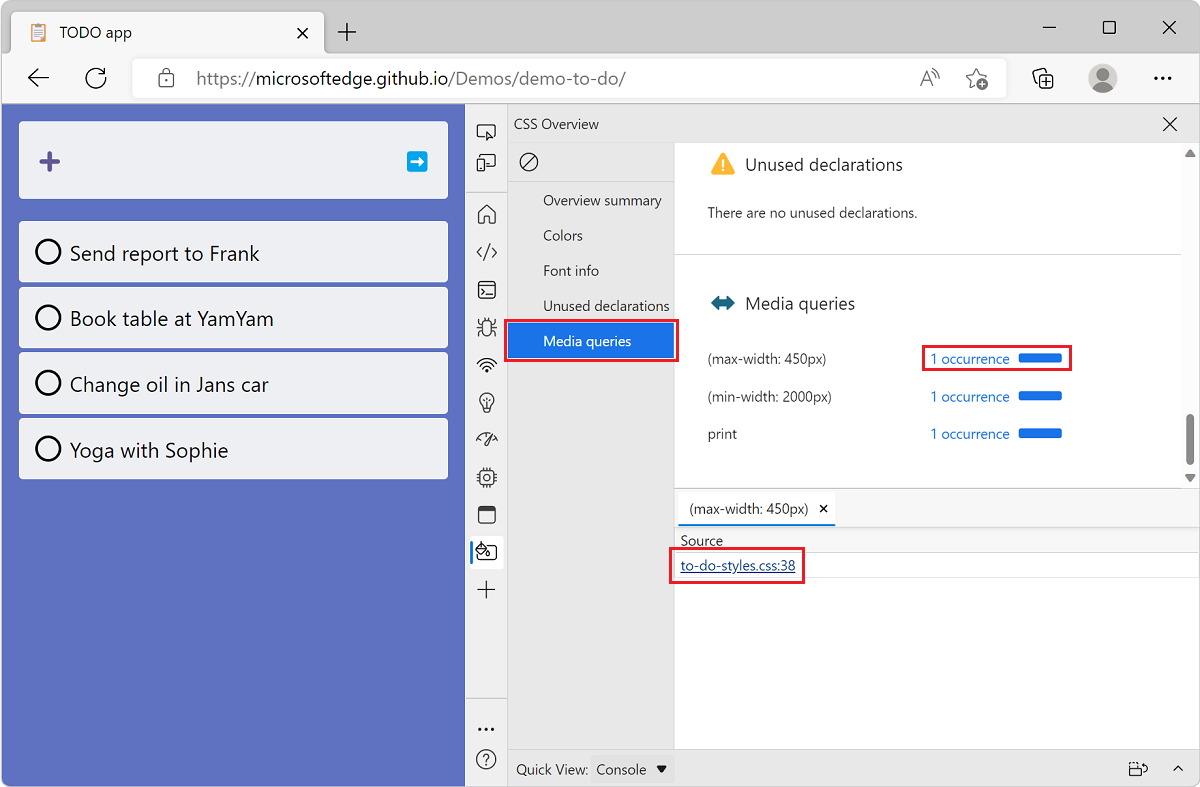Toggle the device emulation tool
1200x787 pixels.
486,162
